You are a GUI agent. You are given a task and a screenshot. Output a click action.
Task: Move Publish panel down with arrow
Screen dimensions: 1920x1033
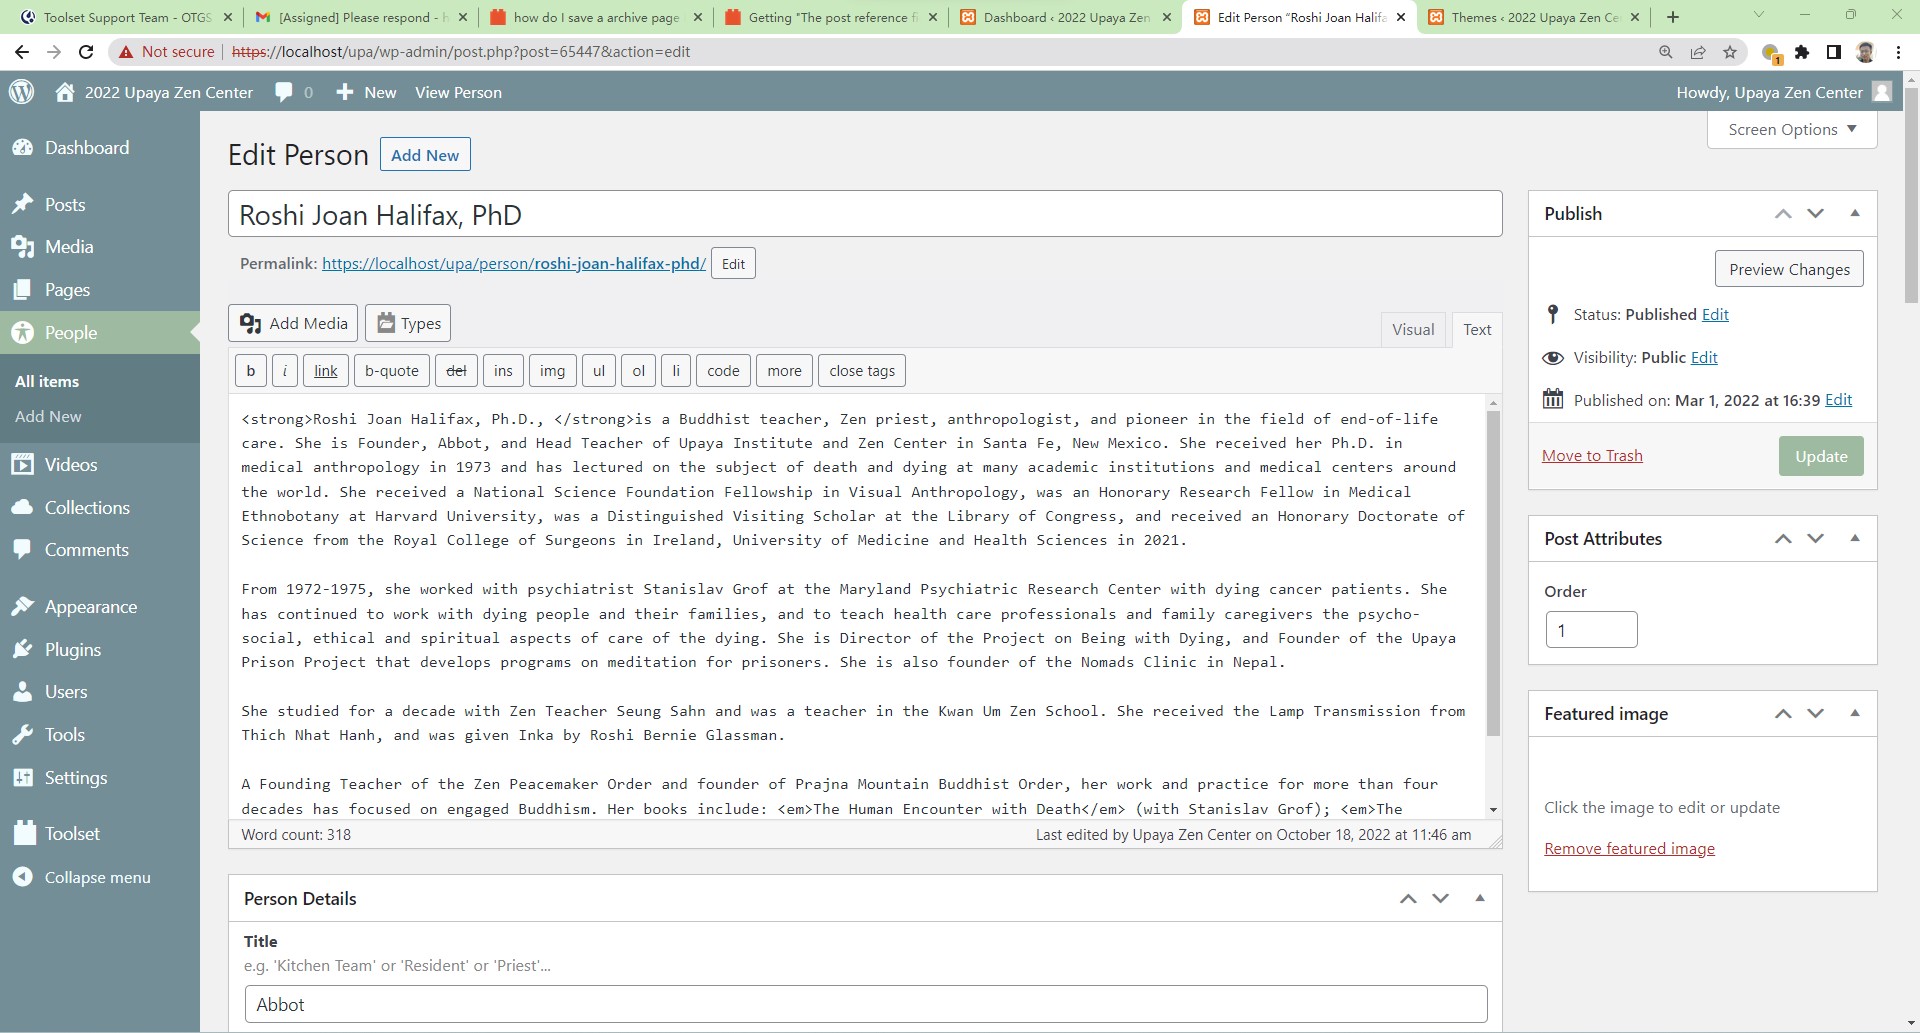click(1816, 213)
